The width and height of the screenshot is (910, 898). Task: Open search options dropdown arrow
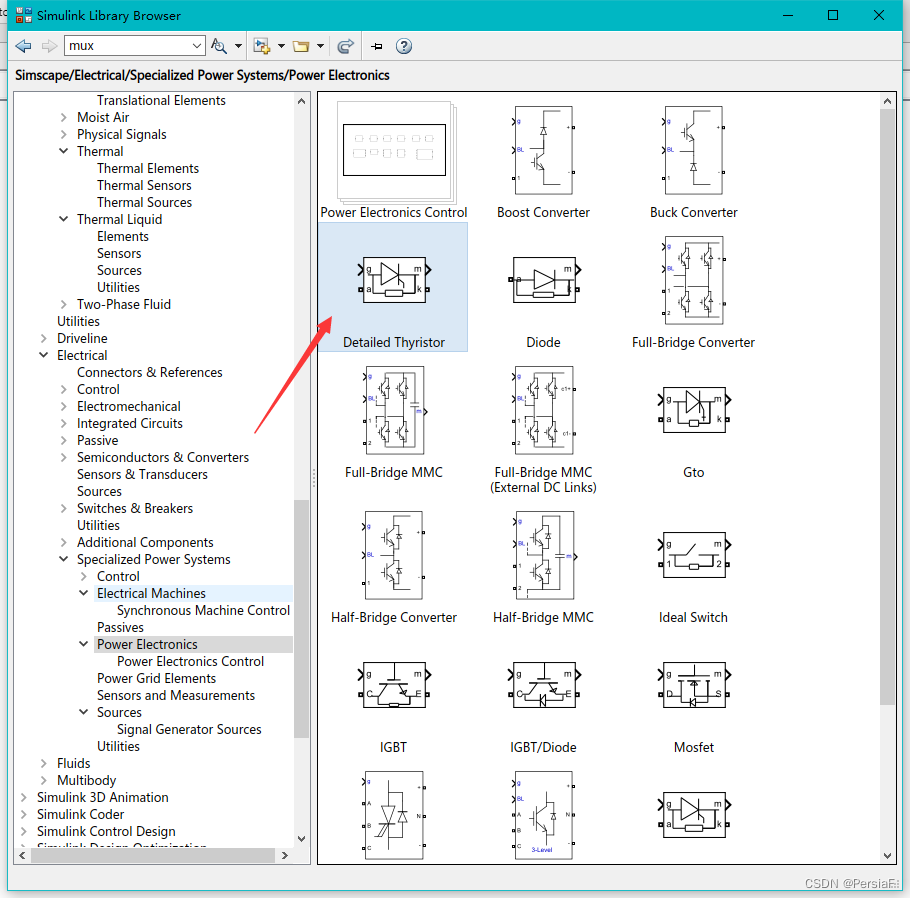coord(238,46)
